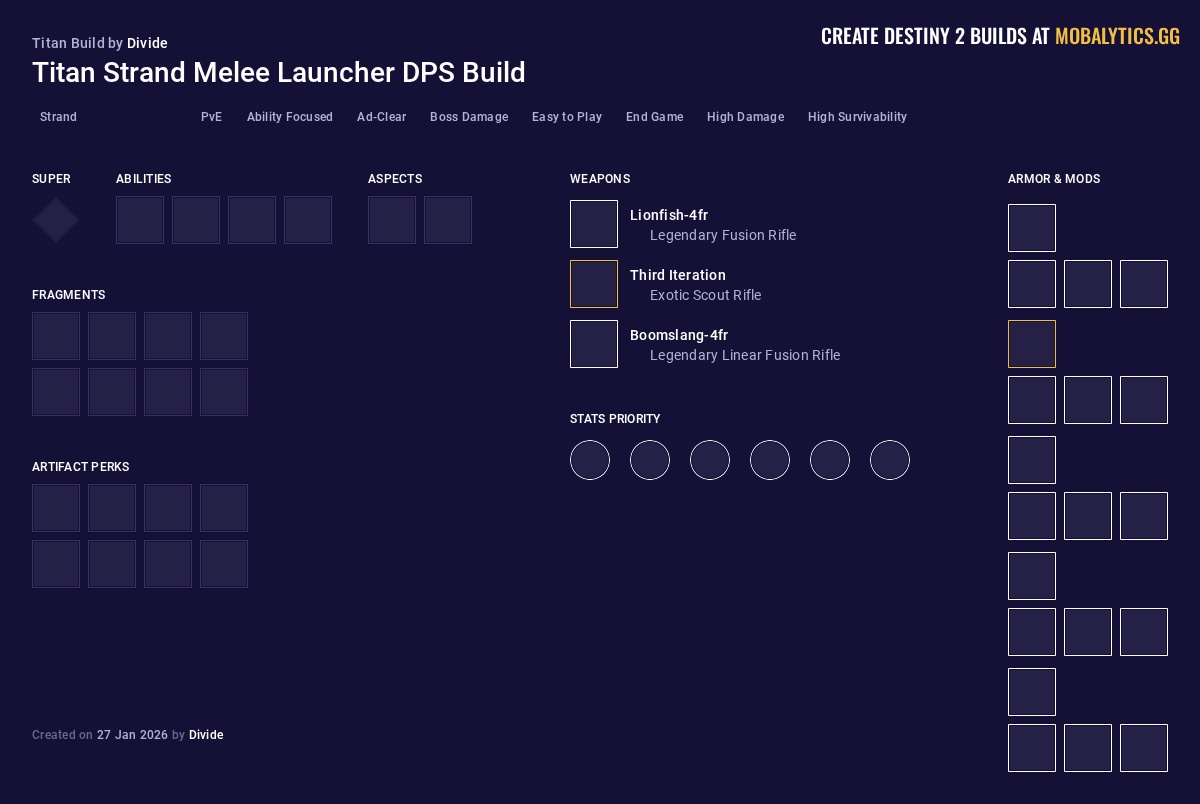Select the Lionfish-4fr fusion rifle icon

click(594, 224)
